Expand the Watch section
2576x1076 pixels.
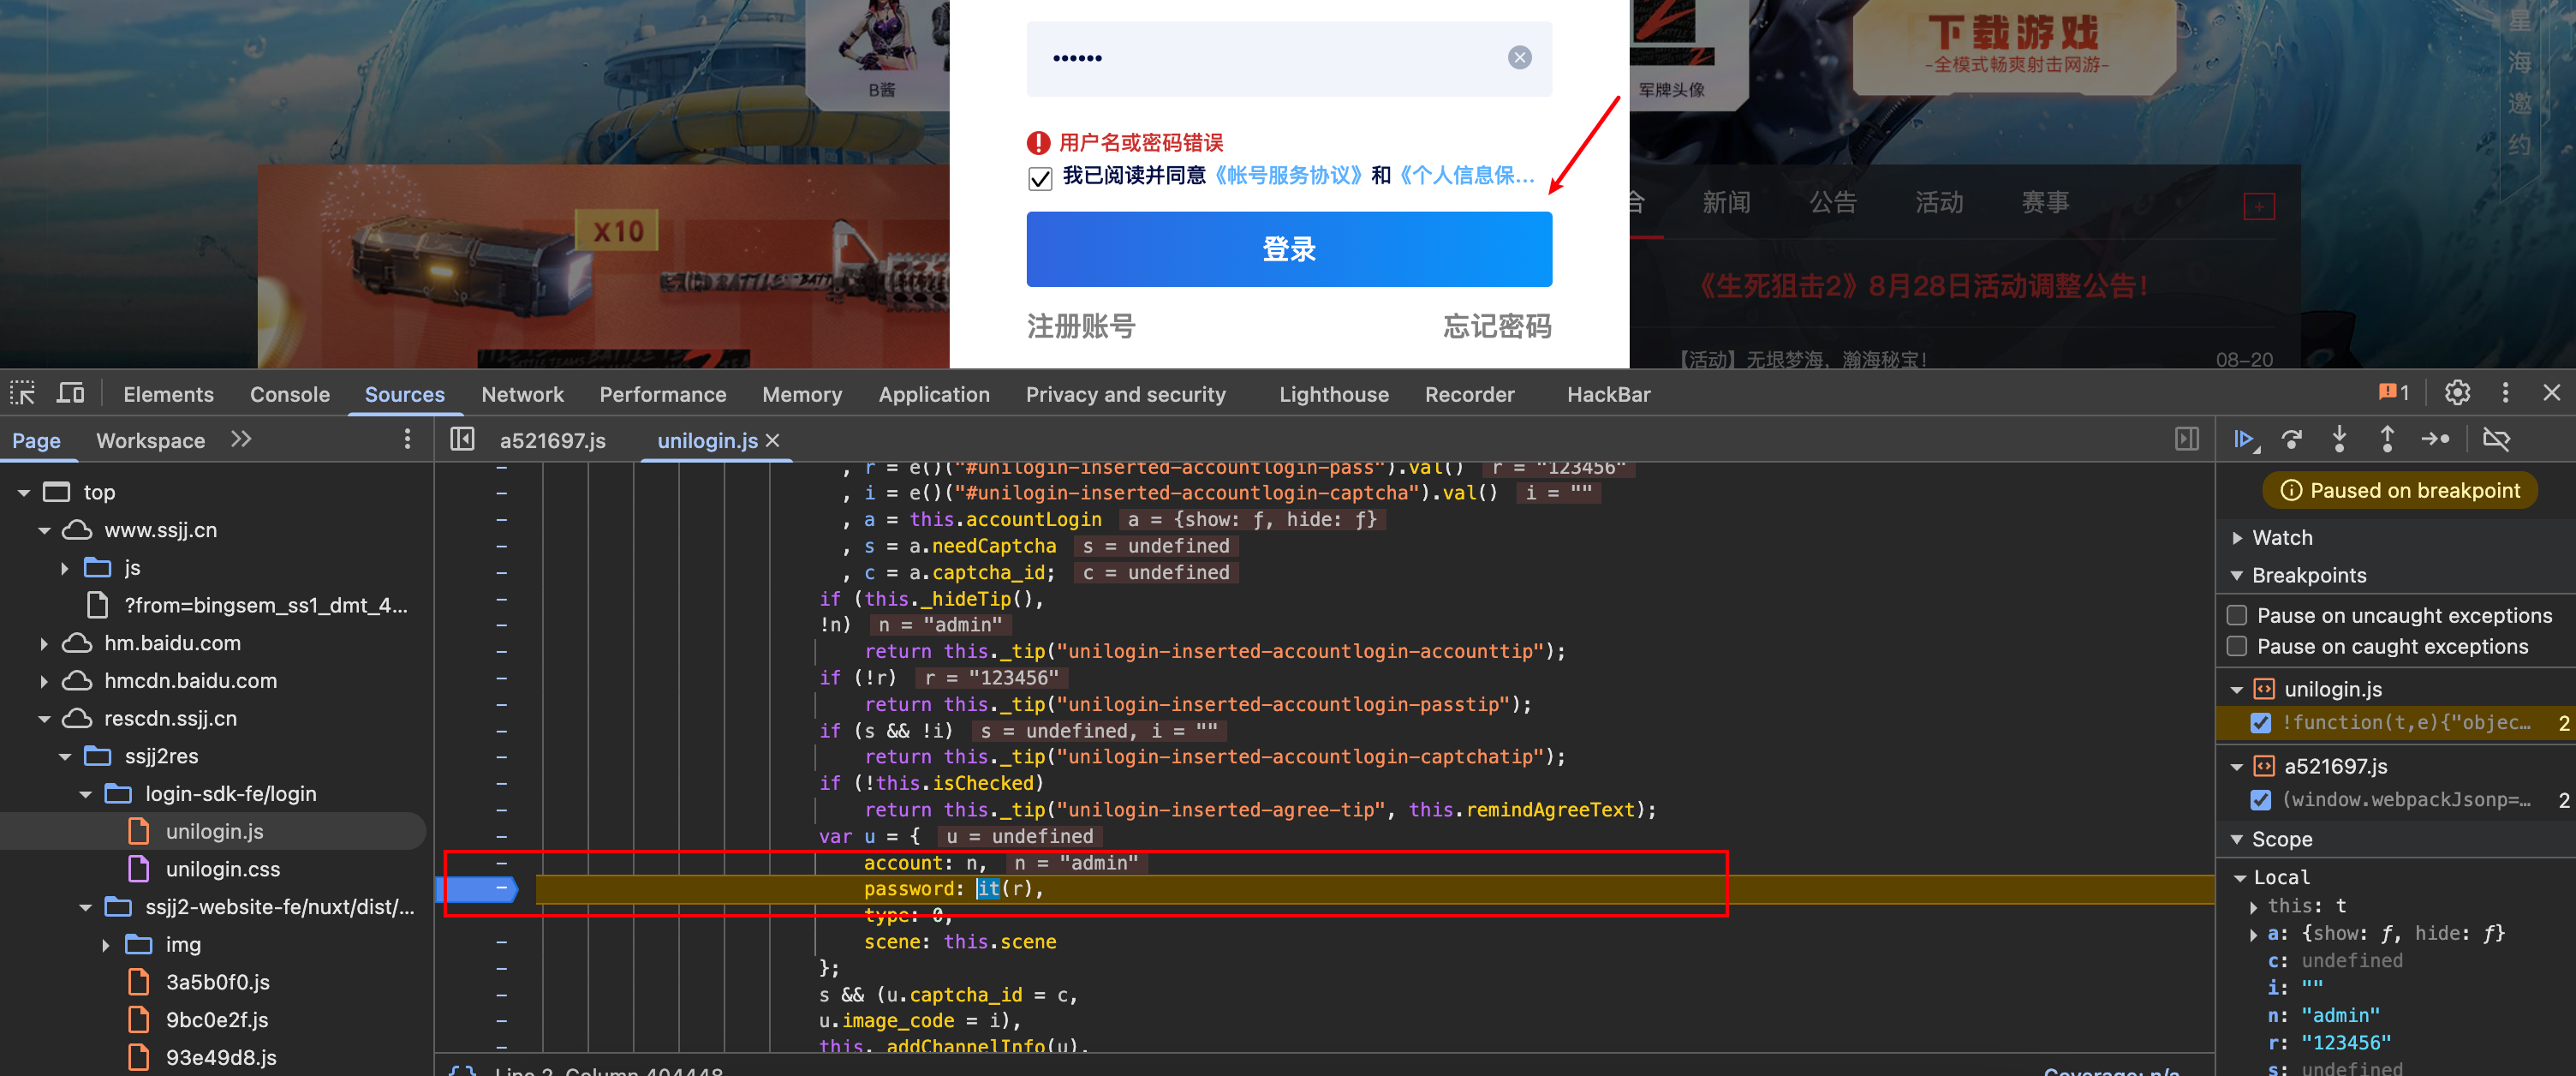2237,538
